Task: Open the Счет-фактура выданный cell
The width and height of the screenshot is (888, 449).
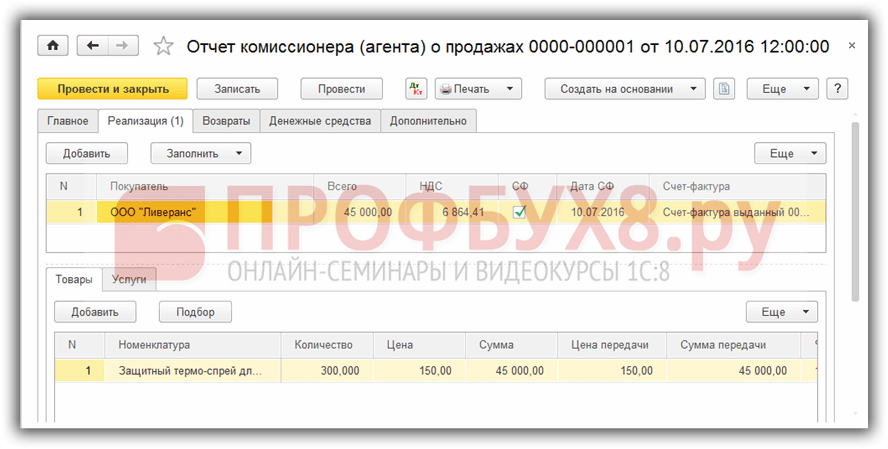Action: coord(737,212)
